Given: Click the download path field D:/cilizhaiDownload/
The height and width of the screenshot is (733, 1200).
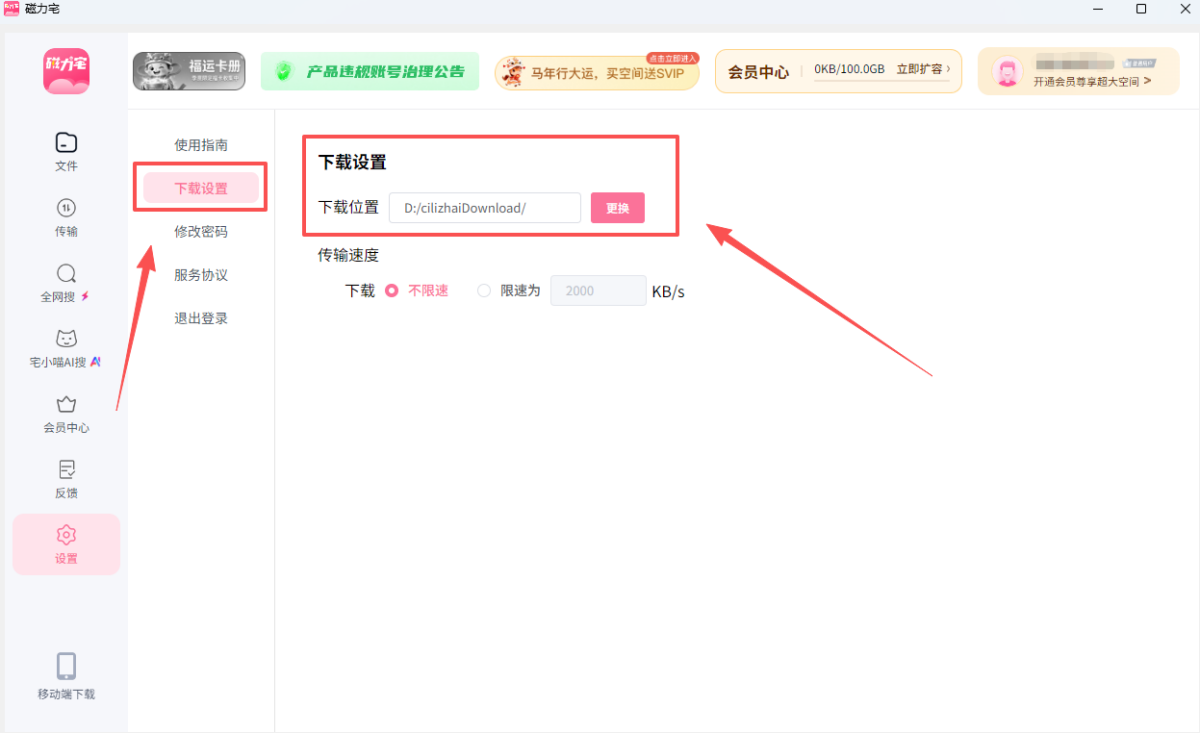Looking at the screenshot, I should pos(485,208).
